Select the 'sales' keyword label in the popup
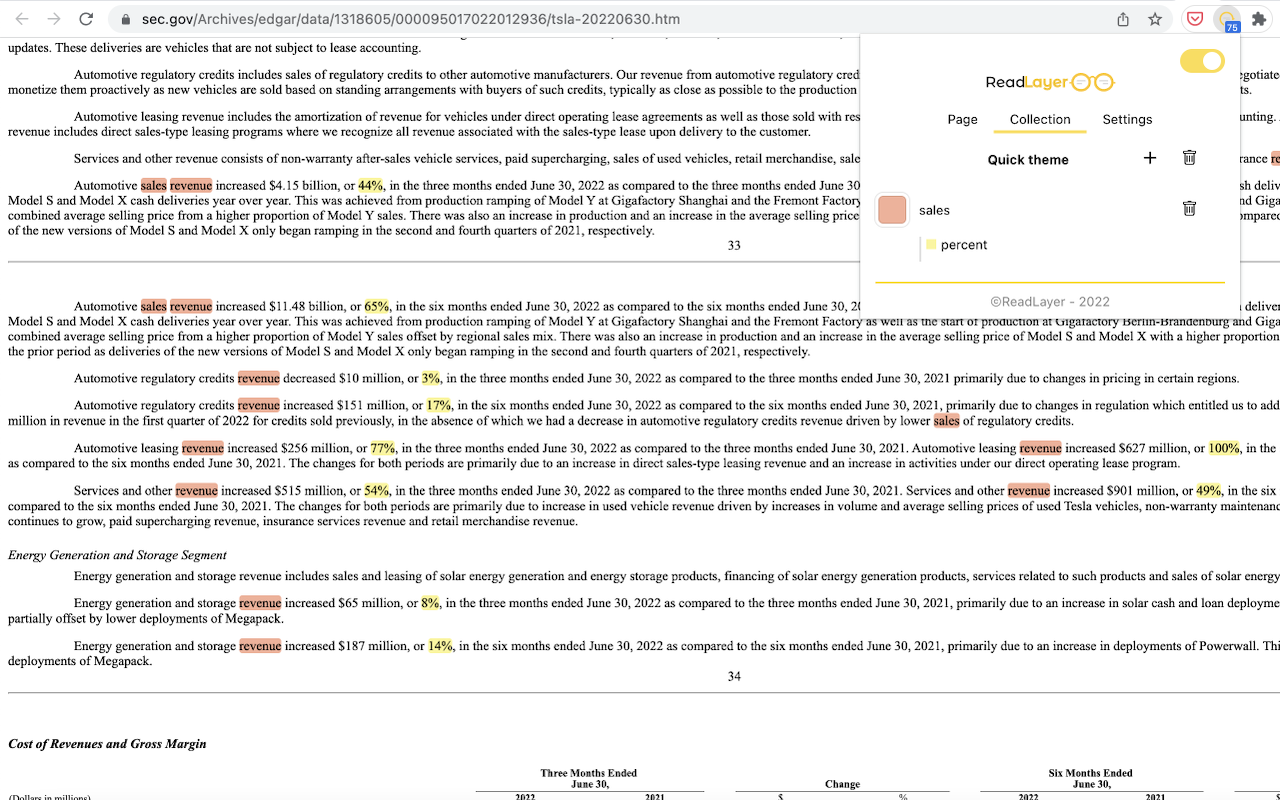 tap(934, 210)
